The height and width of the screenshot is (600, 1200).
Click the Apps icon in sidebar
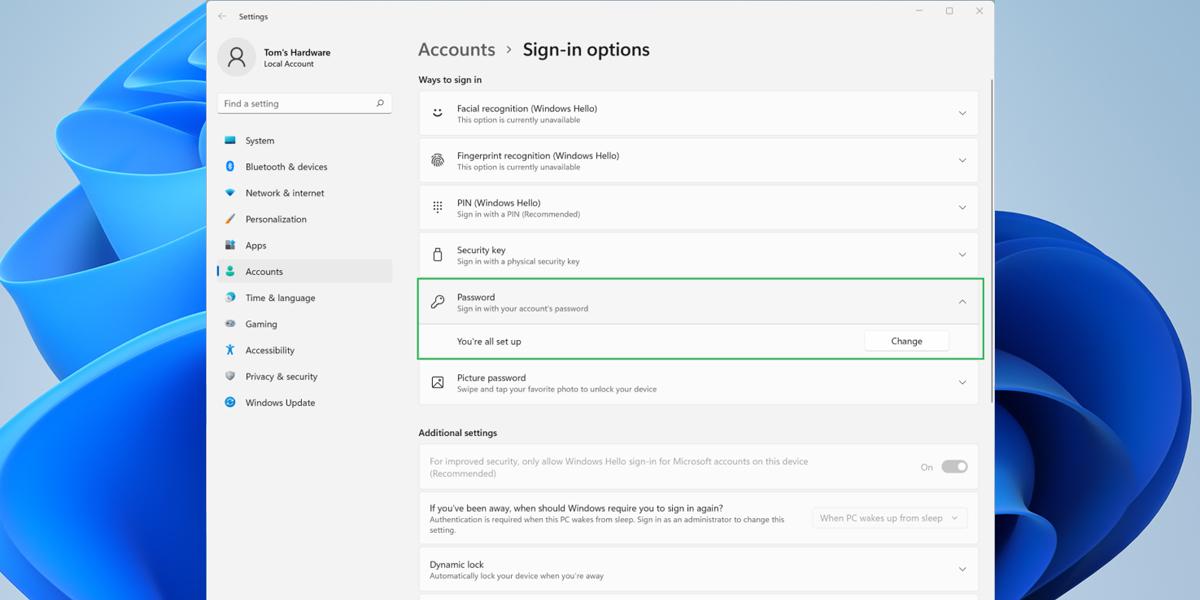[x=230, y=245]
